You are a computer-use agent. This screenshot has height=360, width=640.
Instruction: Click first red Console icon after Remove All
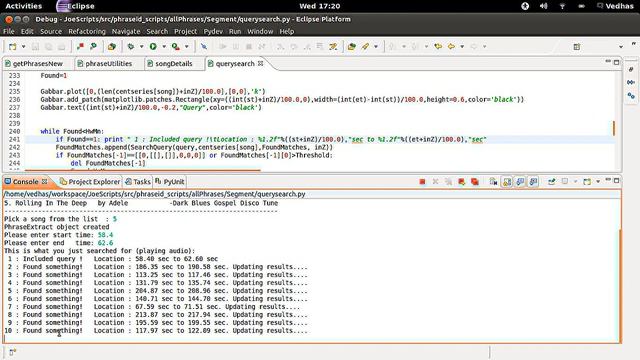pyautogui.click(x=462, y=182)
